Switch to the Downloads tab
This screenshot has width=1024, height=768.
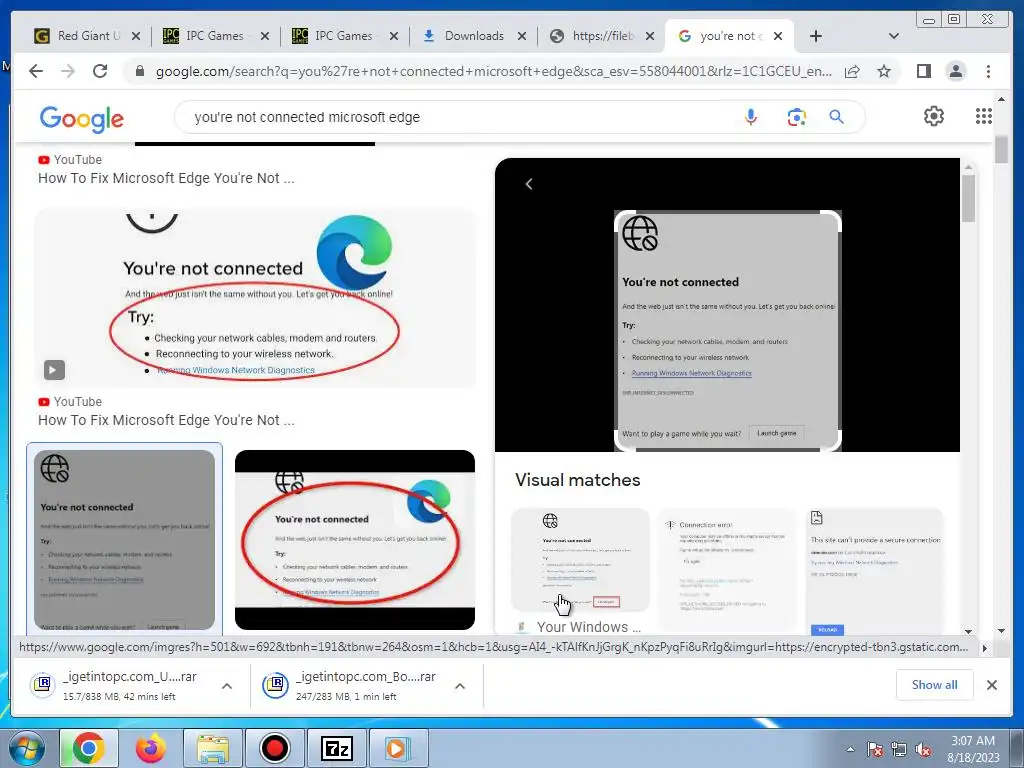(x=473, y=36)
